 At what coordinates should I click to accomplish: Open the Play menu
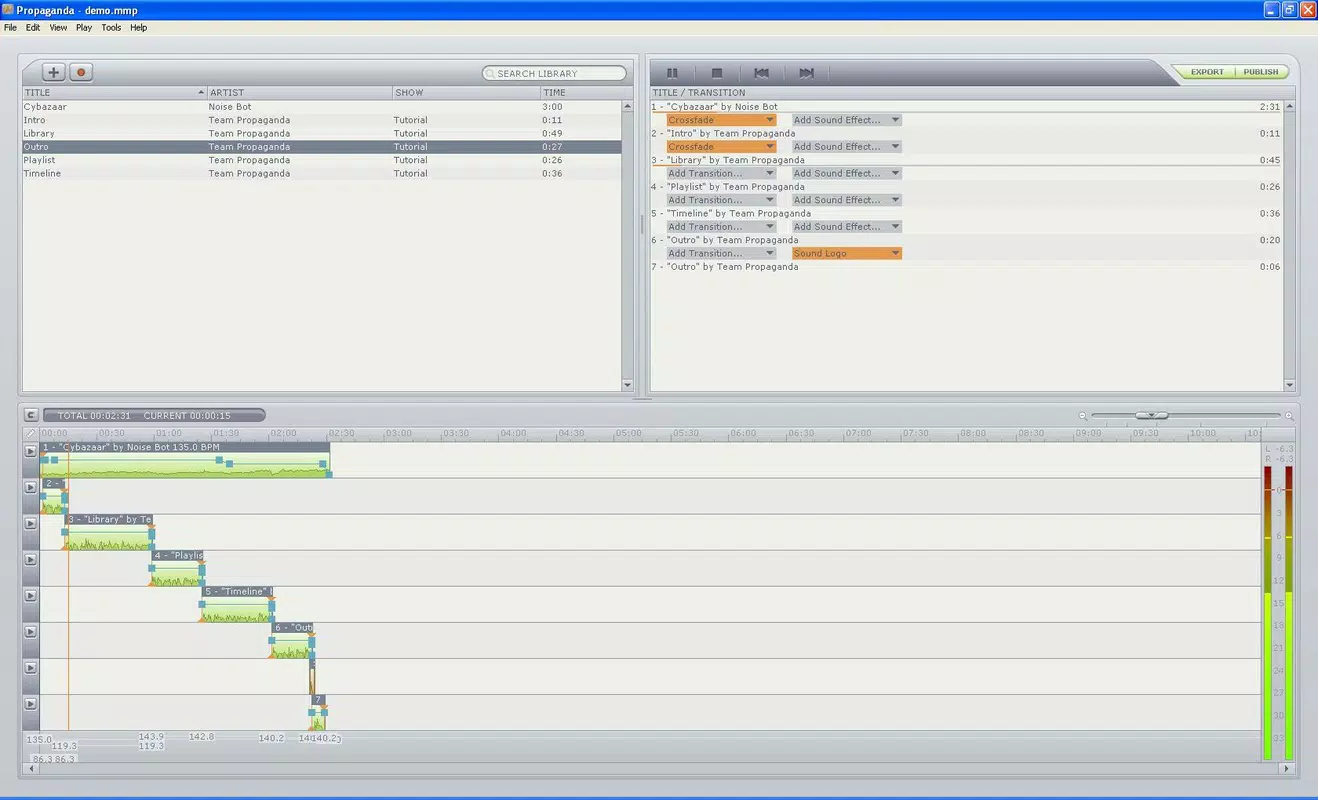[84, 28]
